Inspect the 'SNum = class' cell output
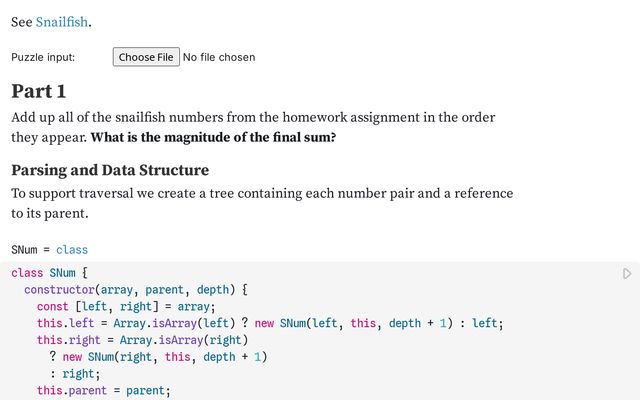 (x=50, y=249)
